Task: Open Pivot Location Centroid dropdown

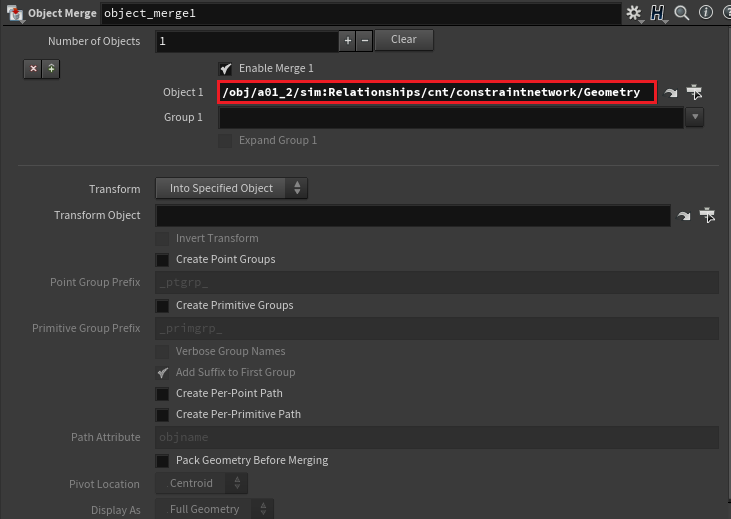Action: tap(201, 483)
